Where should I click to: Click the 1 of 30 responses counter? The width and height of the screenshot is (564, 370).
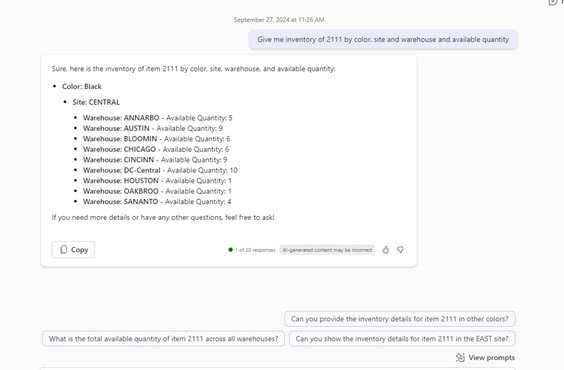pyautogui.click(x=255, y=250)
